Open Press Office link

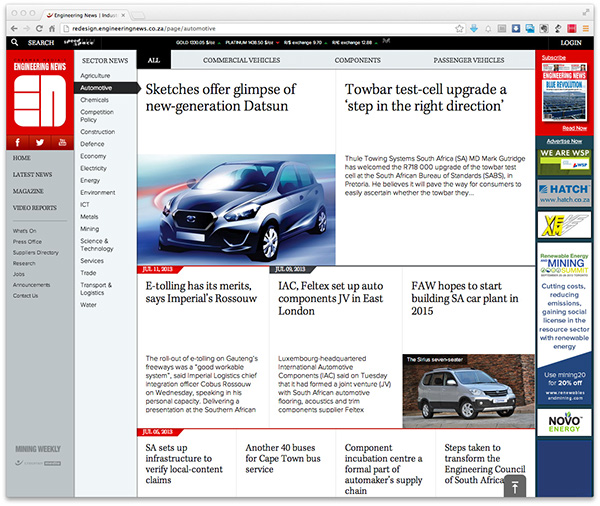coord(27,242)
